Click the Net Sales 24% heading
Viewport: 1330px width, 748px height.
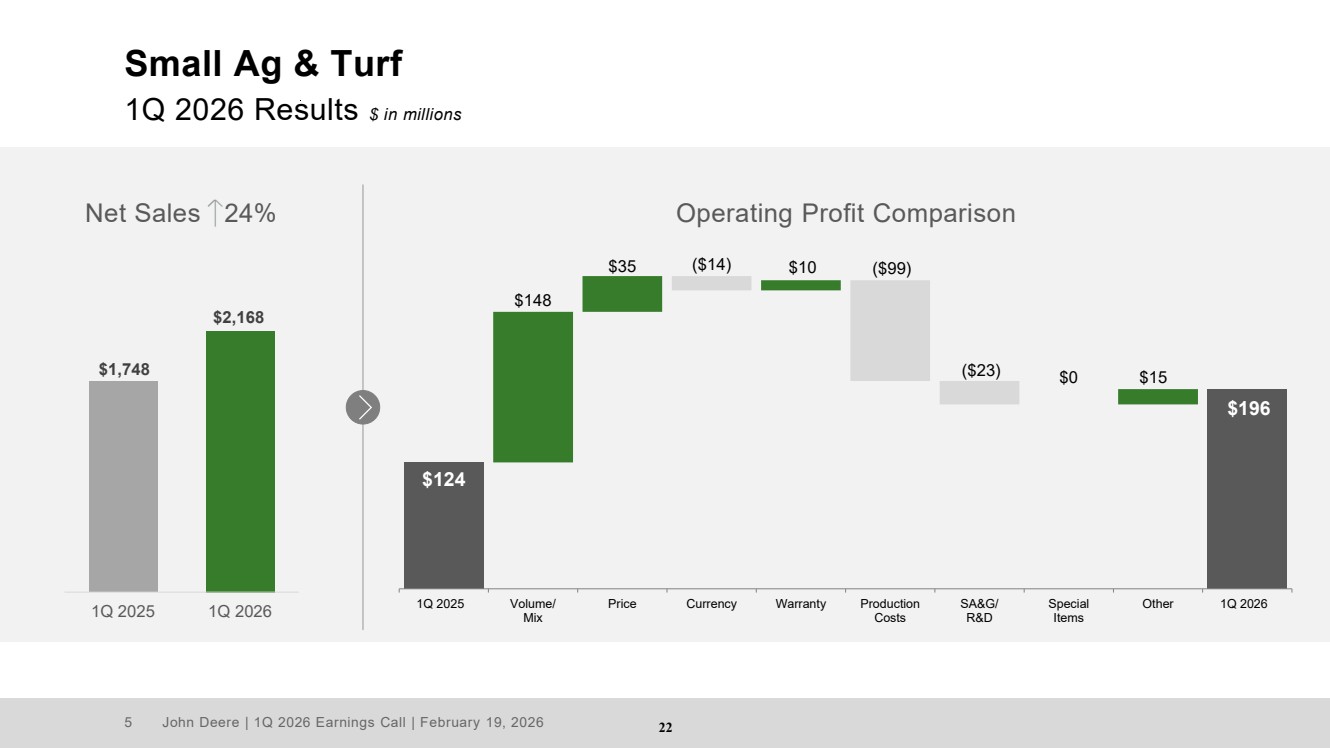(180, 213)
